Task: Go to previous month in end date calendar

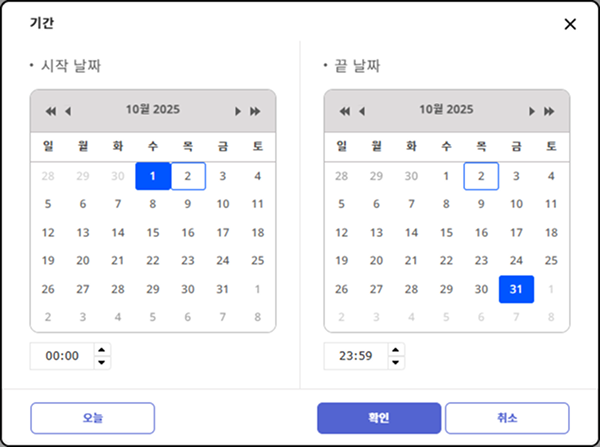Action: click(x=362, y=111)
